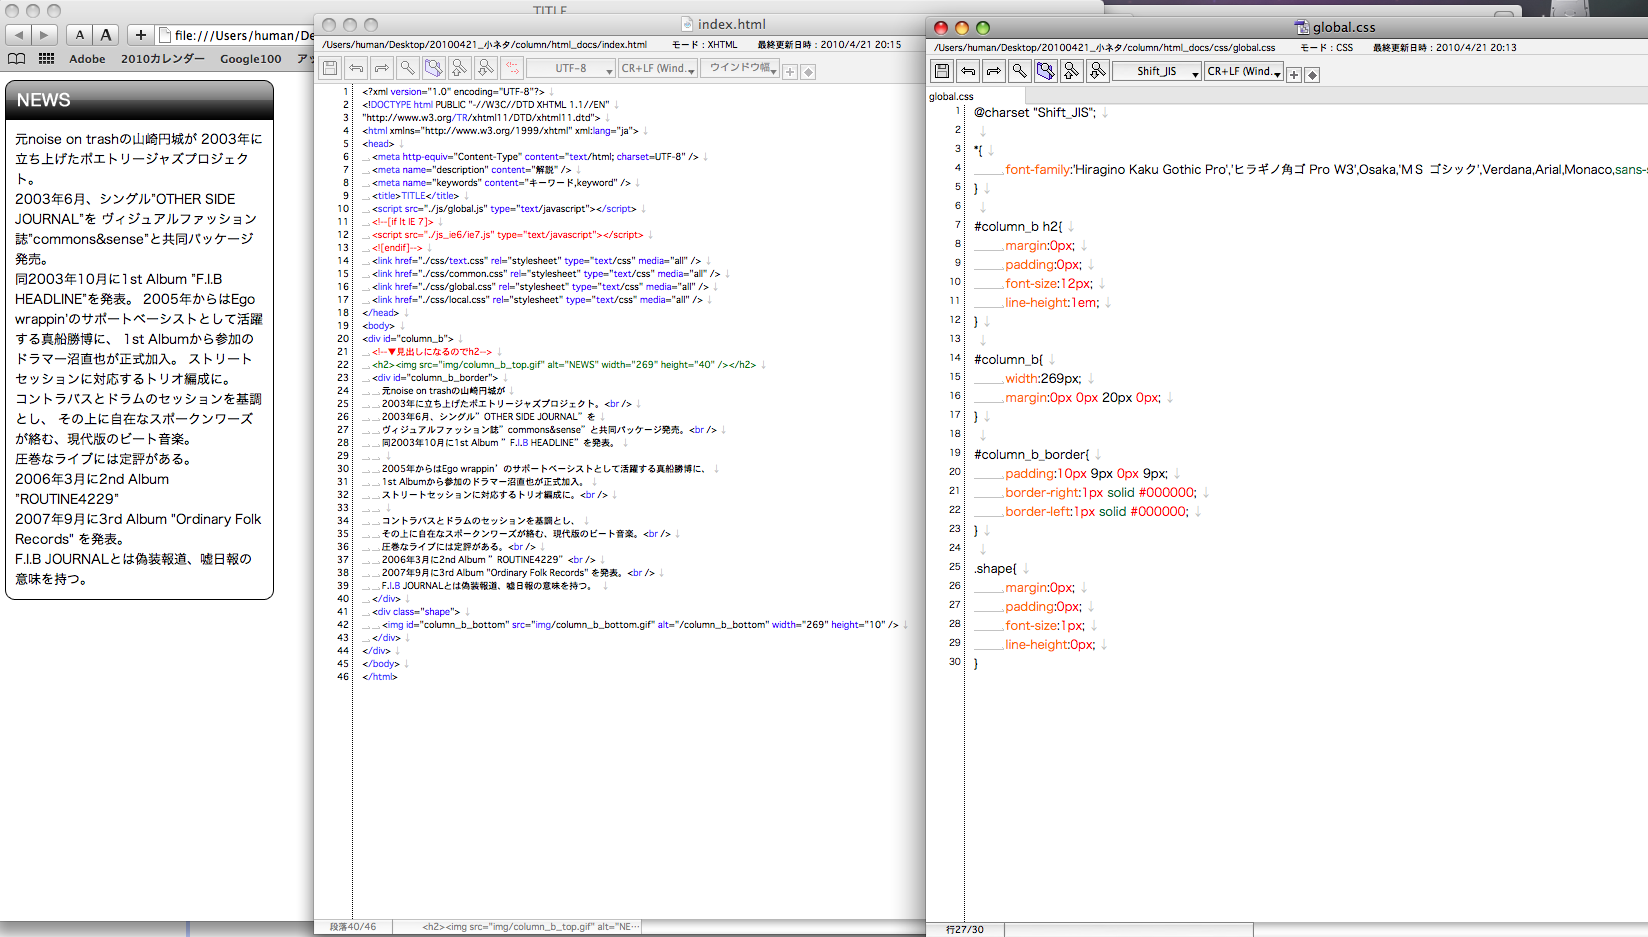This screenshot has height=937, width=1648.
Task: Click #column_b h2{ selector line
Action: (1018, 227)
